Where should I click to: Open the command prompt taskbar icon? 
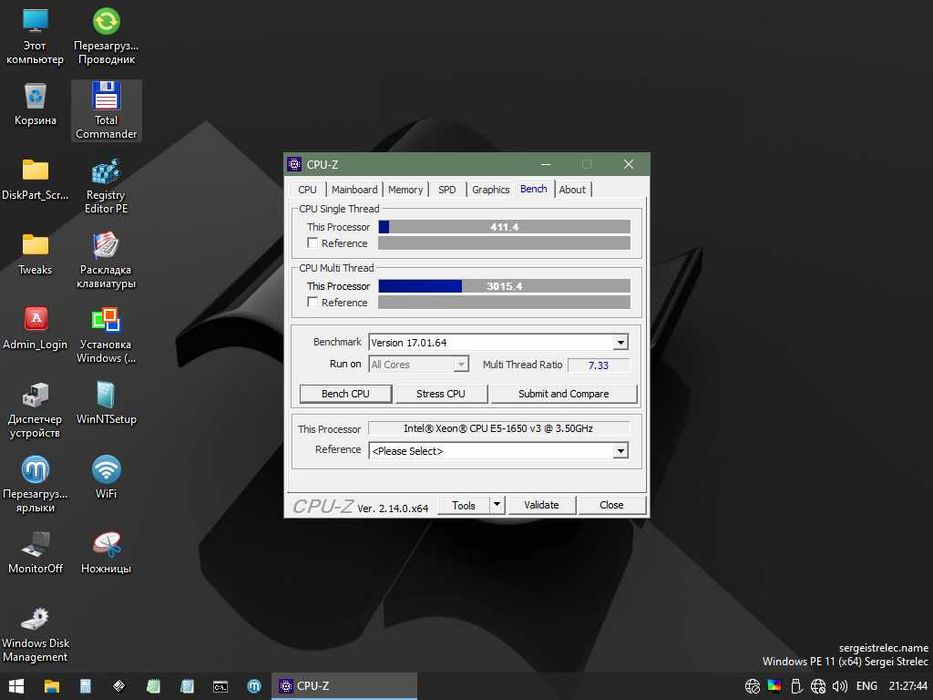click(220, 686)
